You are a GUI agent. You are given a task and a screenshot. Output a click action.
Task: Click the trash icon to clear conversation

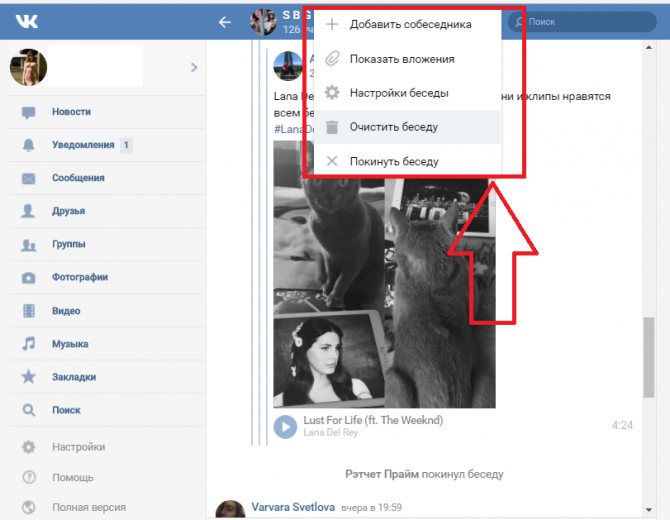332,127
